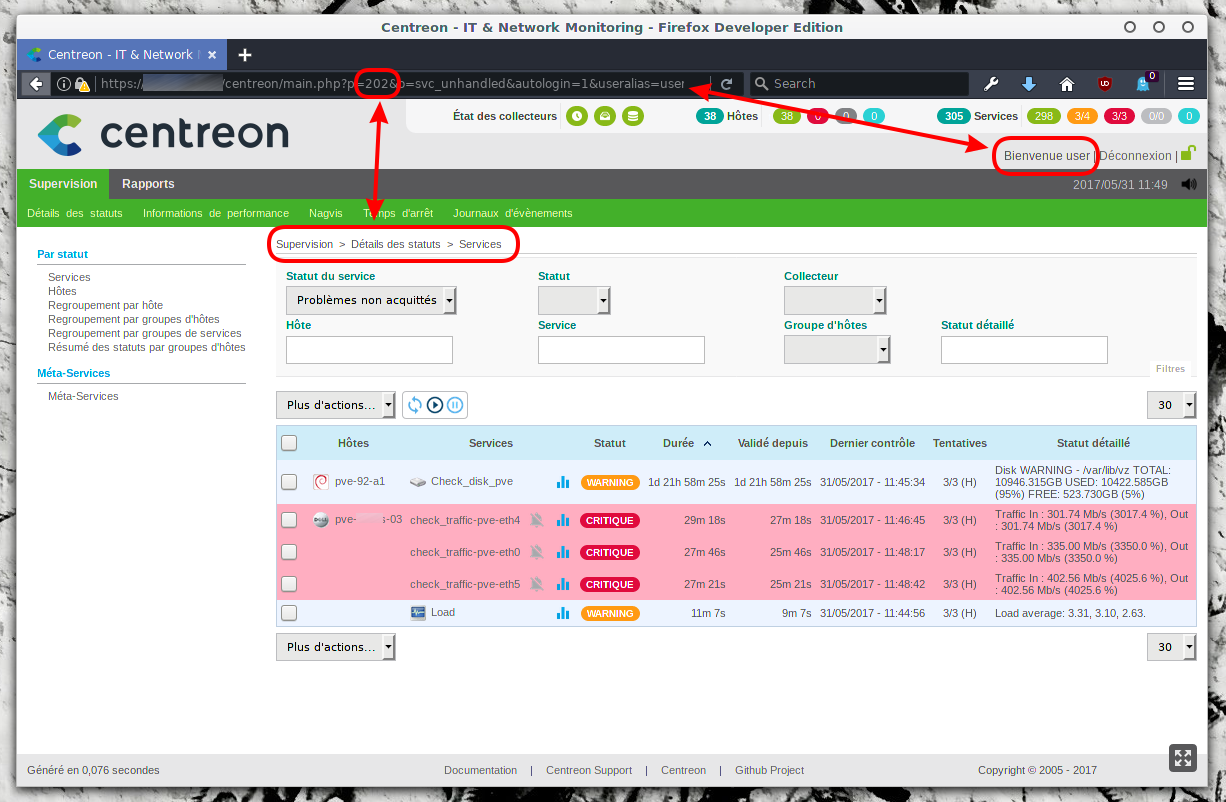The image size is (1226, 802).
Task: Click the speaker icon next to the date
Action: pyautogui.click(x=1188, y=184)
